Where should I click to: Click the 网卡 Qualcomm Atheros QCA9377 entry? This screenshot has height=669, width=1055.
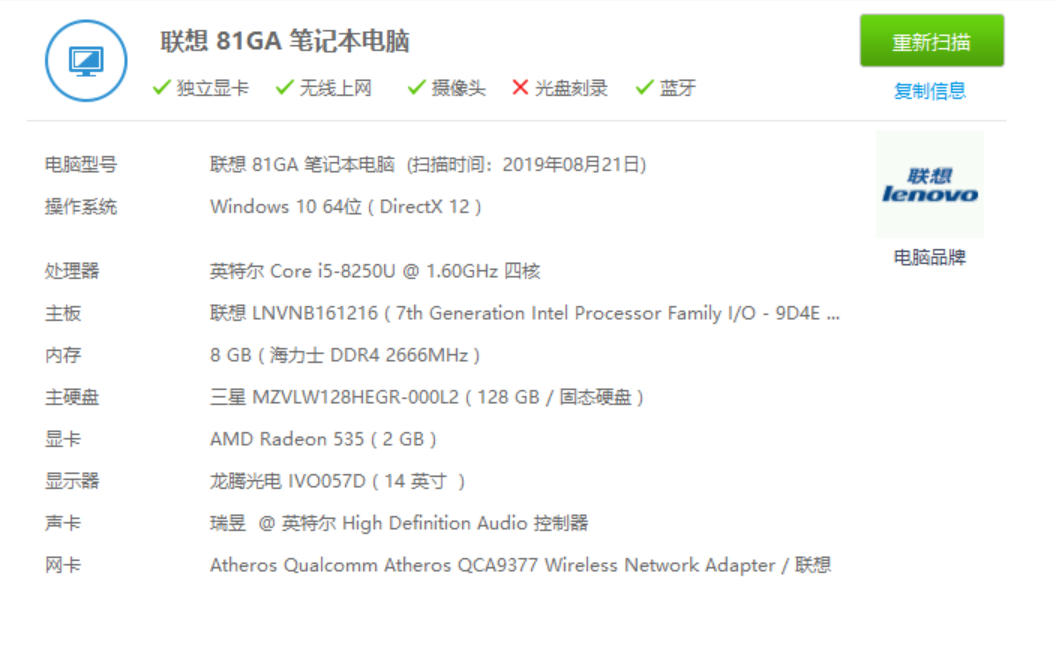[x=520, y=566]
